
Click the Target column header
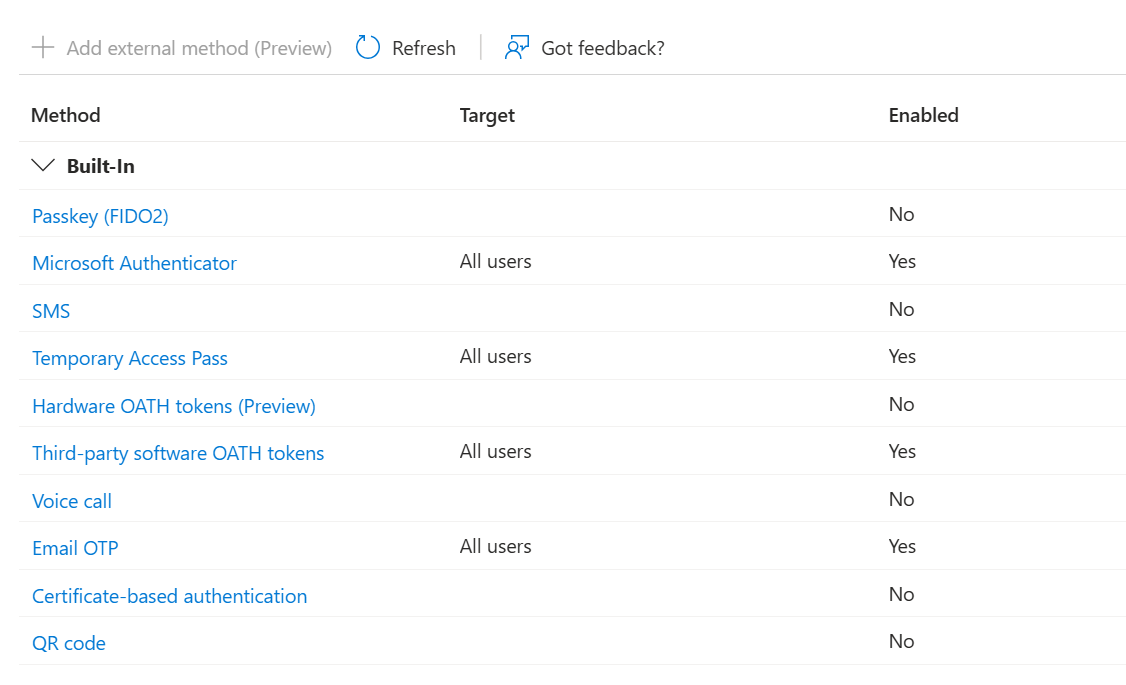(x=487, y=115)
